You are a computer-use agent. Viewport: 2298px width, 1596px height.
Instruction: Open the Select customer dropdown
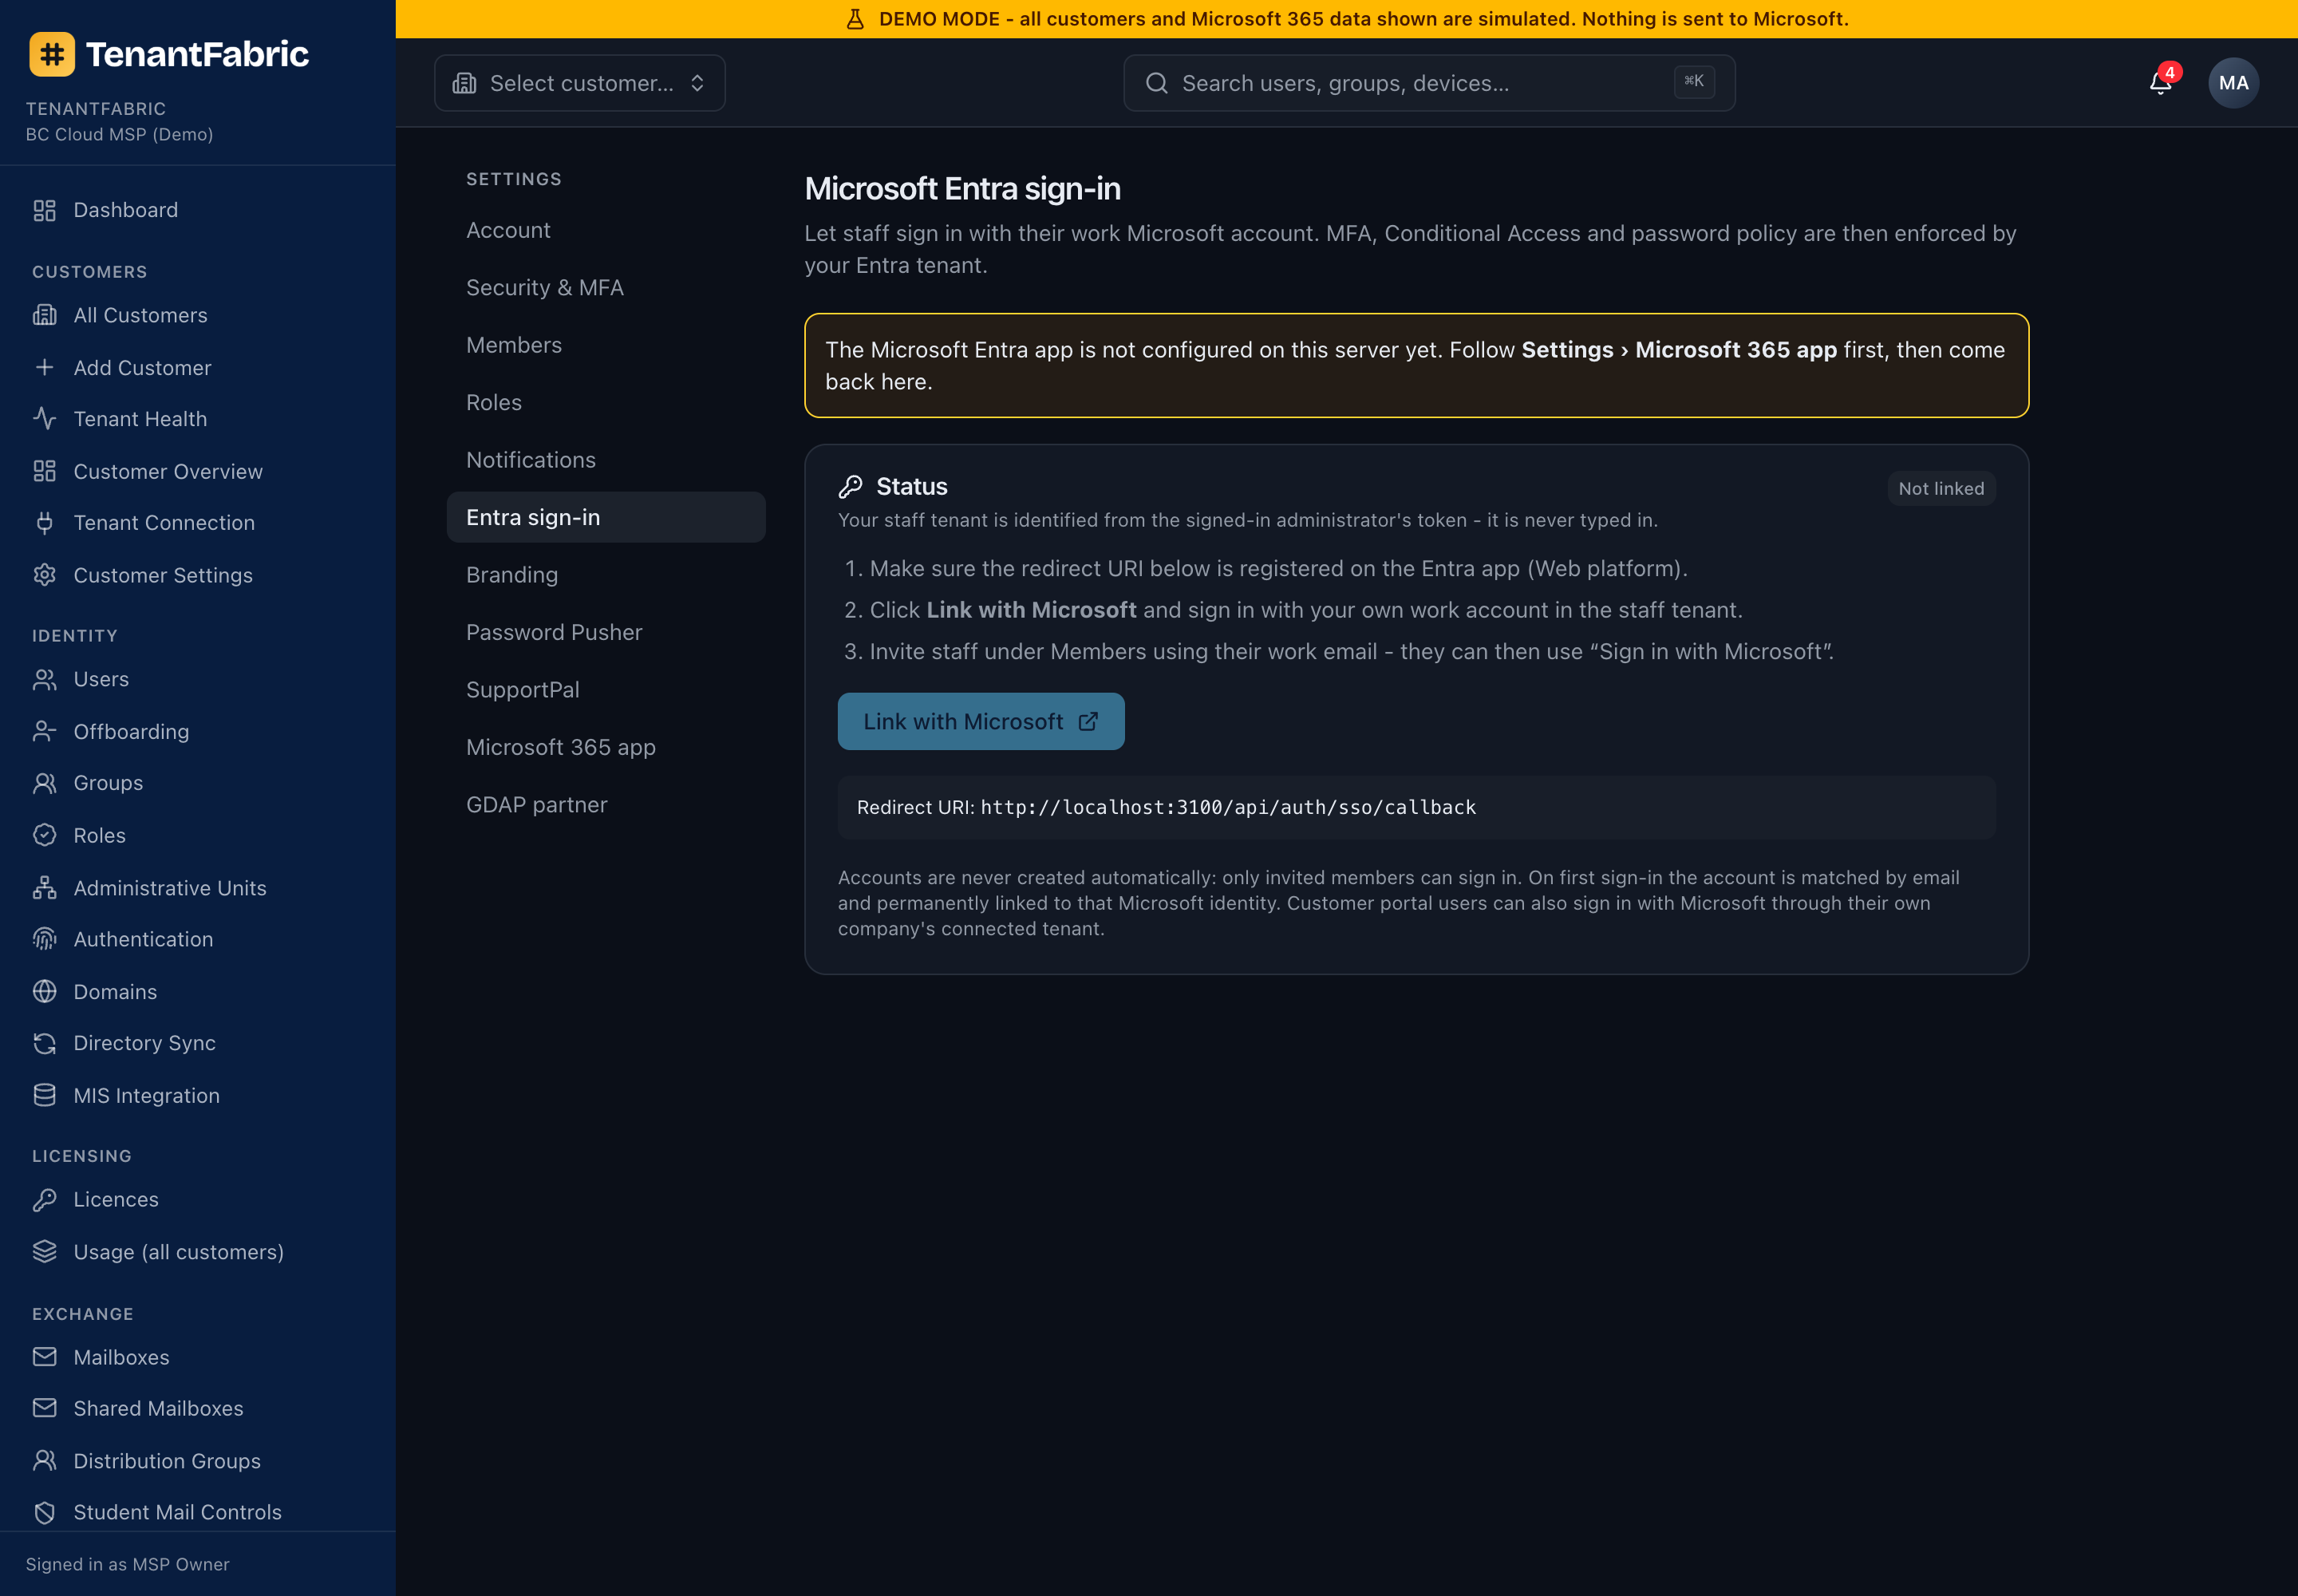[x=579, y=83]
